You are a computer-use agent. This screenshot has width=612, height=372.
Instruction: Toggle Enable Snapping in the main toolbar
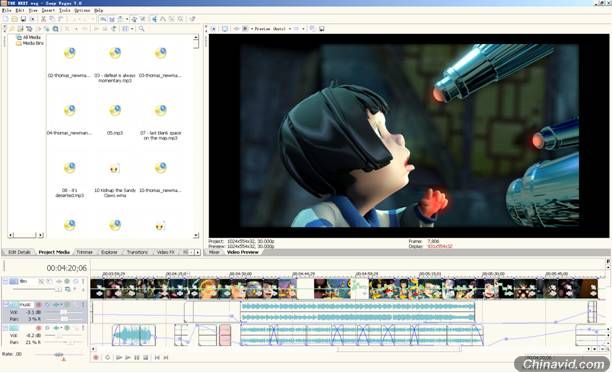click(103, 19)
